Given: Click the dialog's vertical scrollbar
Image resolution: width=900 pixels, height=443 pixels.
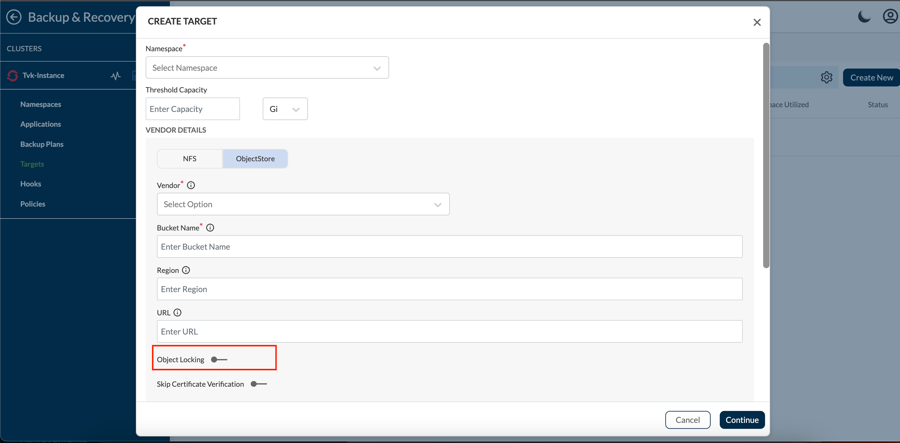Looking at the screenshot, I should pyautogui.click(x=766, y=155).
